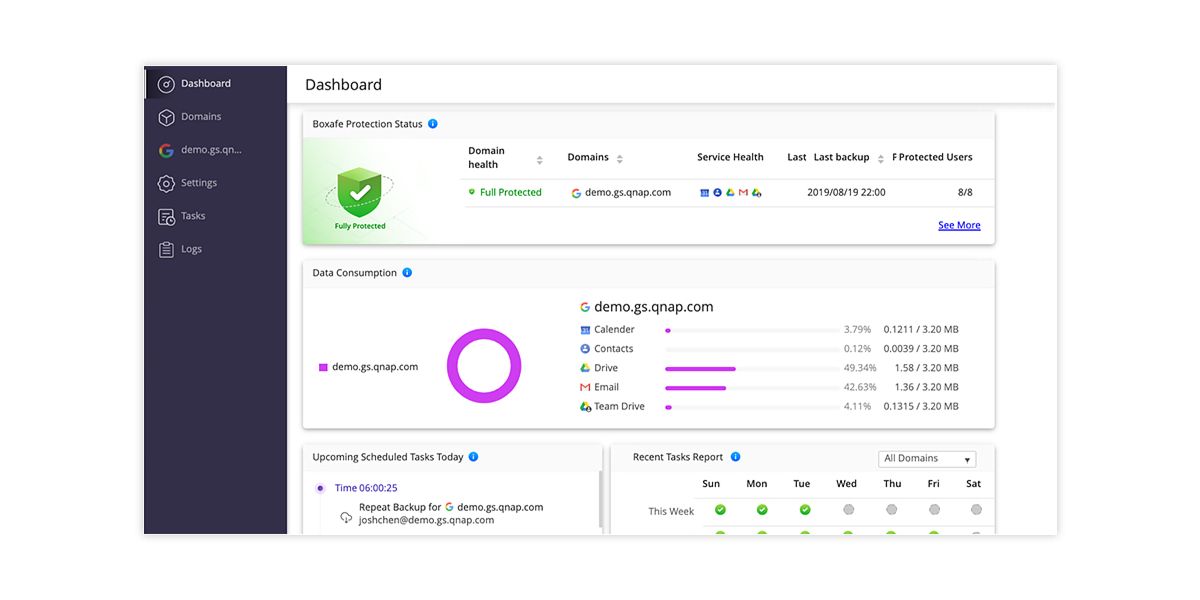The height and width of the screenshot is (600, 1200).
Task: Open the Tasks sidebar item
Action: click(192, 216)
